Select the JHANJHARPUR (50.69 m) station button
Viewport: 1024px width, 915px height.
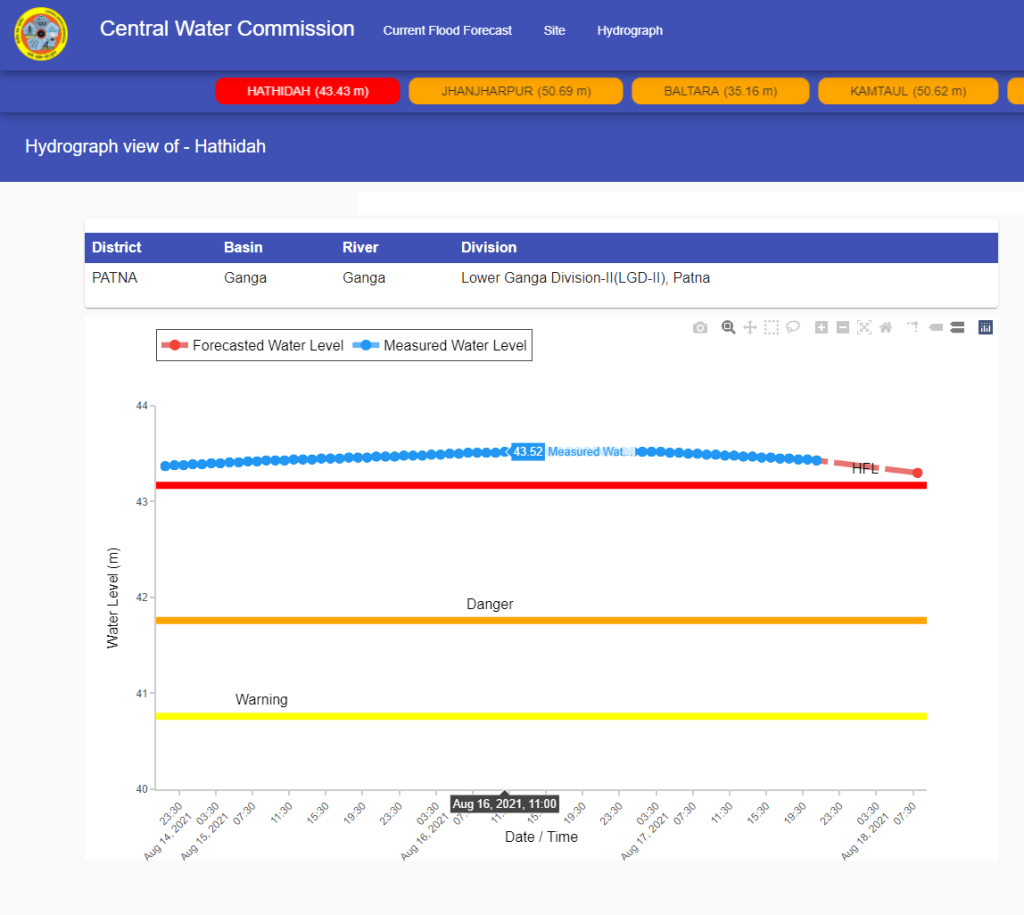(516, 91)
